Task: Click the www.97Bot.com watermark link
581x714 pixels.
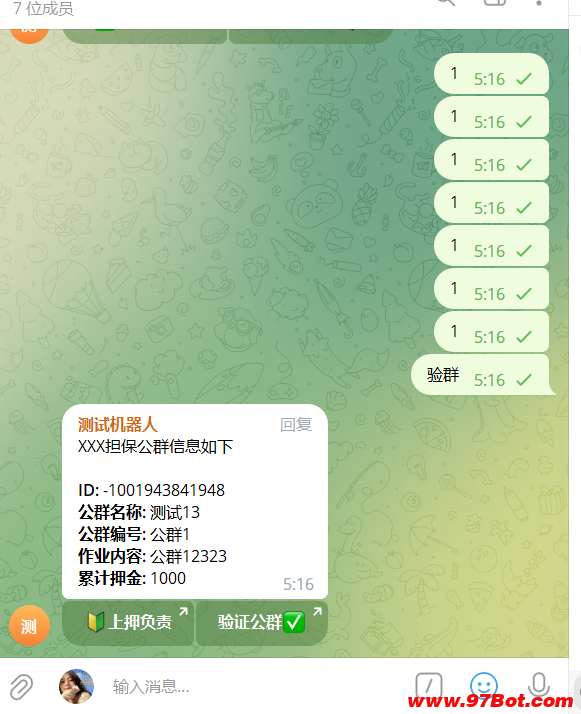Action: 490,700
